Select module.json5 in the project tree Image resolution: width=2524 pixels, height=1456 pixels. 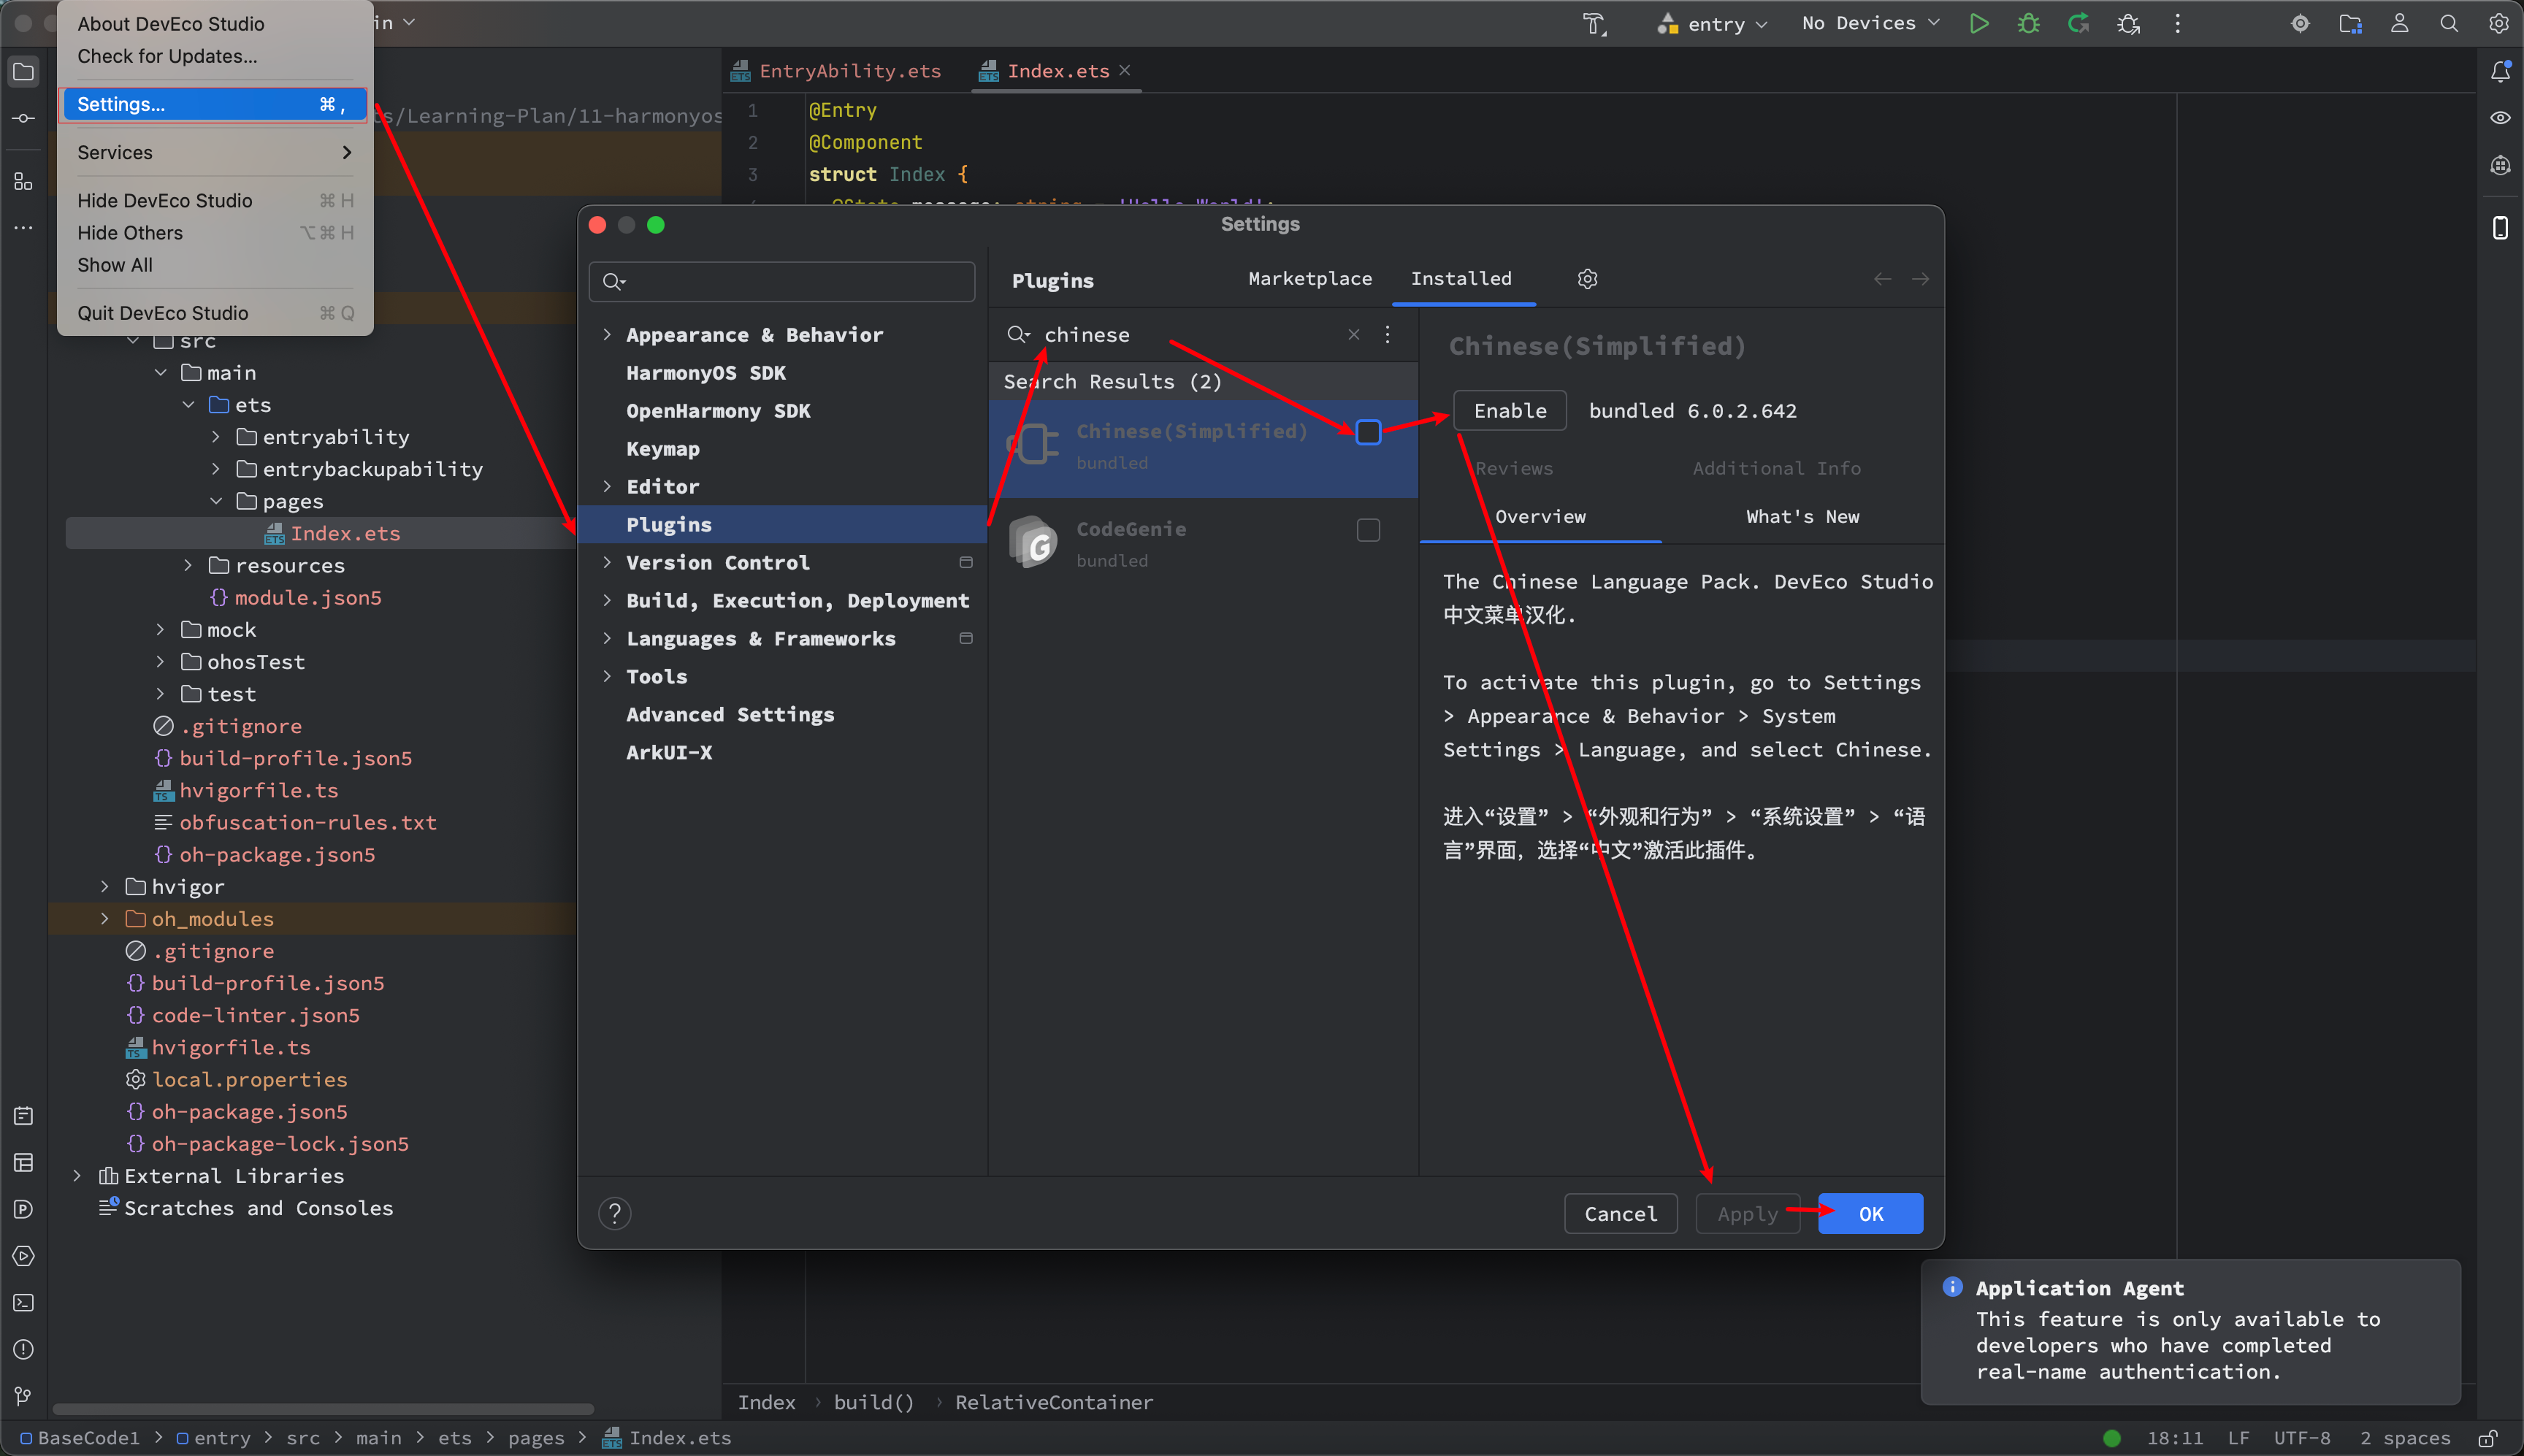coord(295,598)
